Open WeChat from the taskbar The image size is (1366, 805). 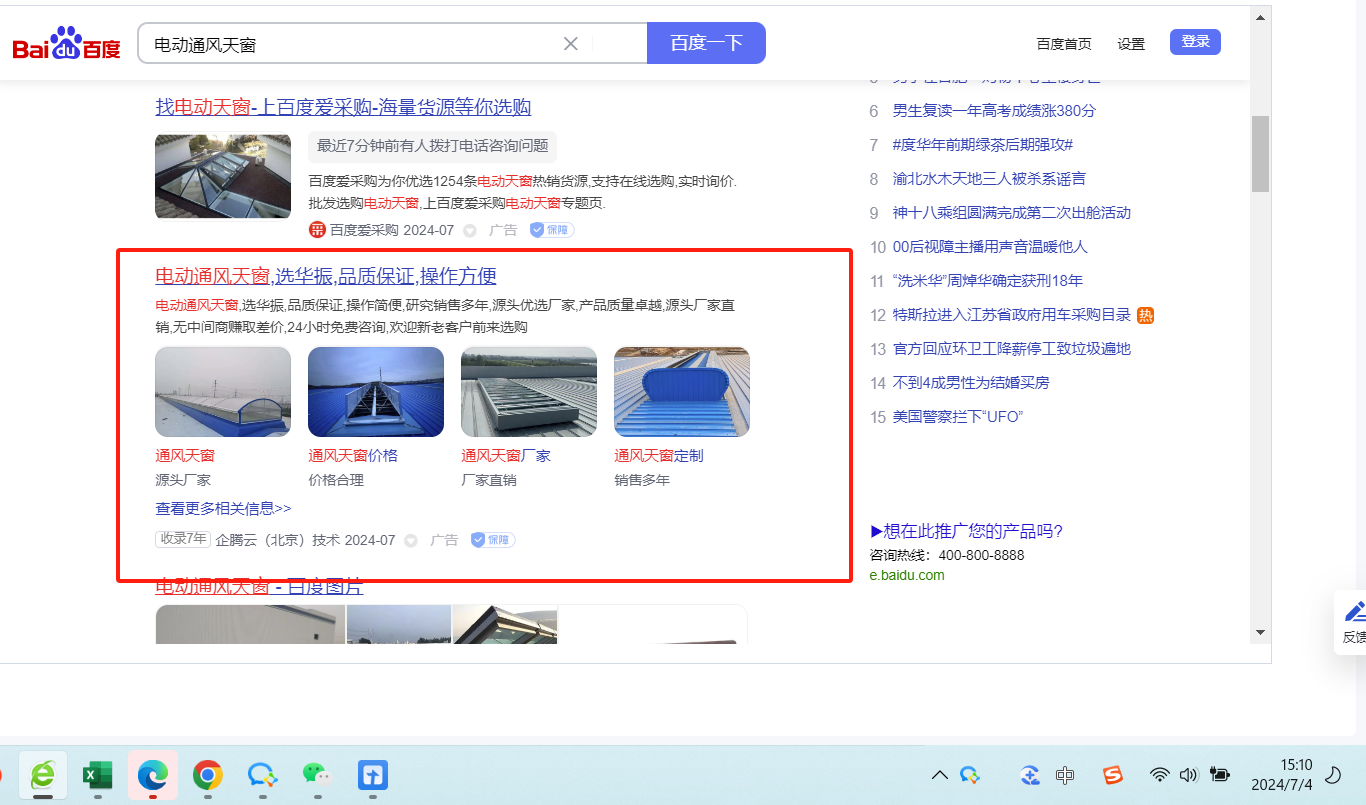point(317,775)
